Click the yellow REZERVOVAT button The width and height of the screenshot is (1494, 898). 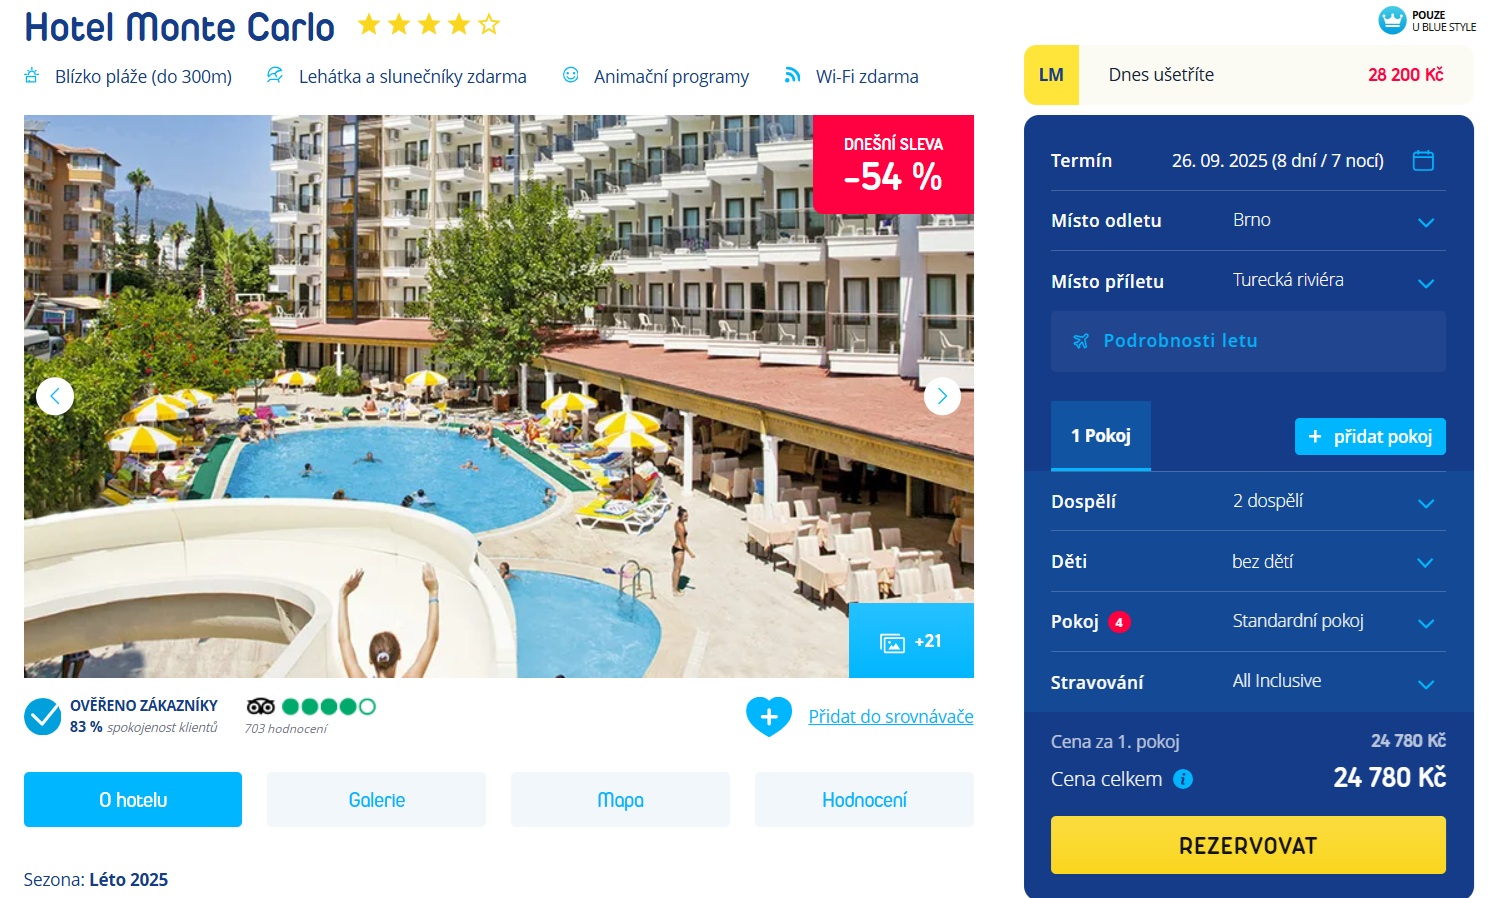tap(1248, 845)
